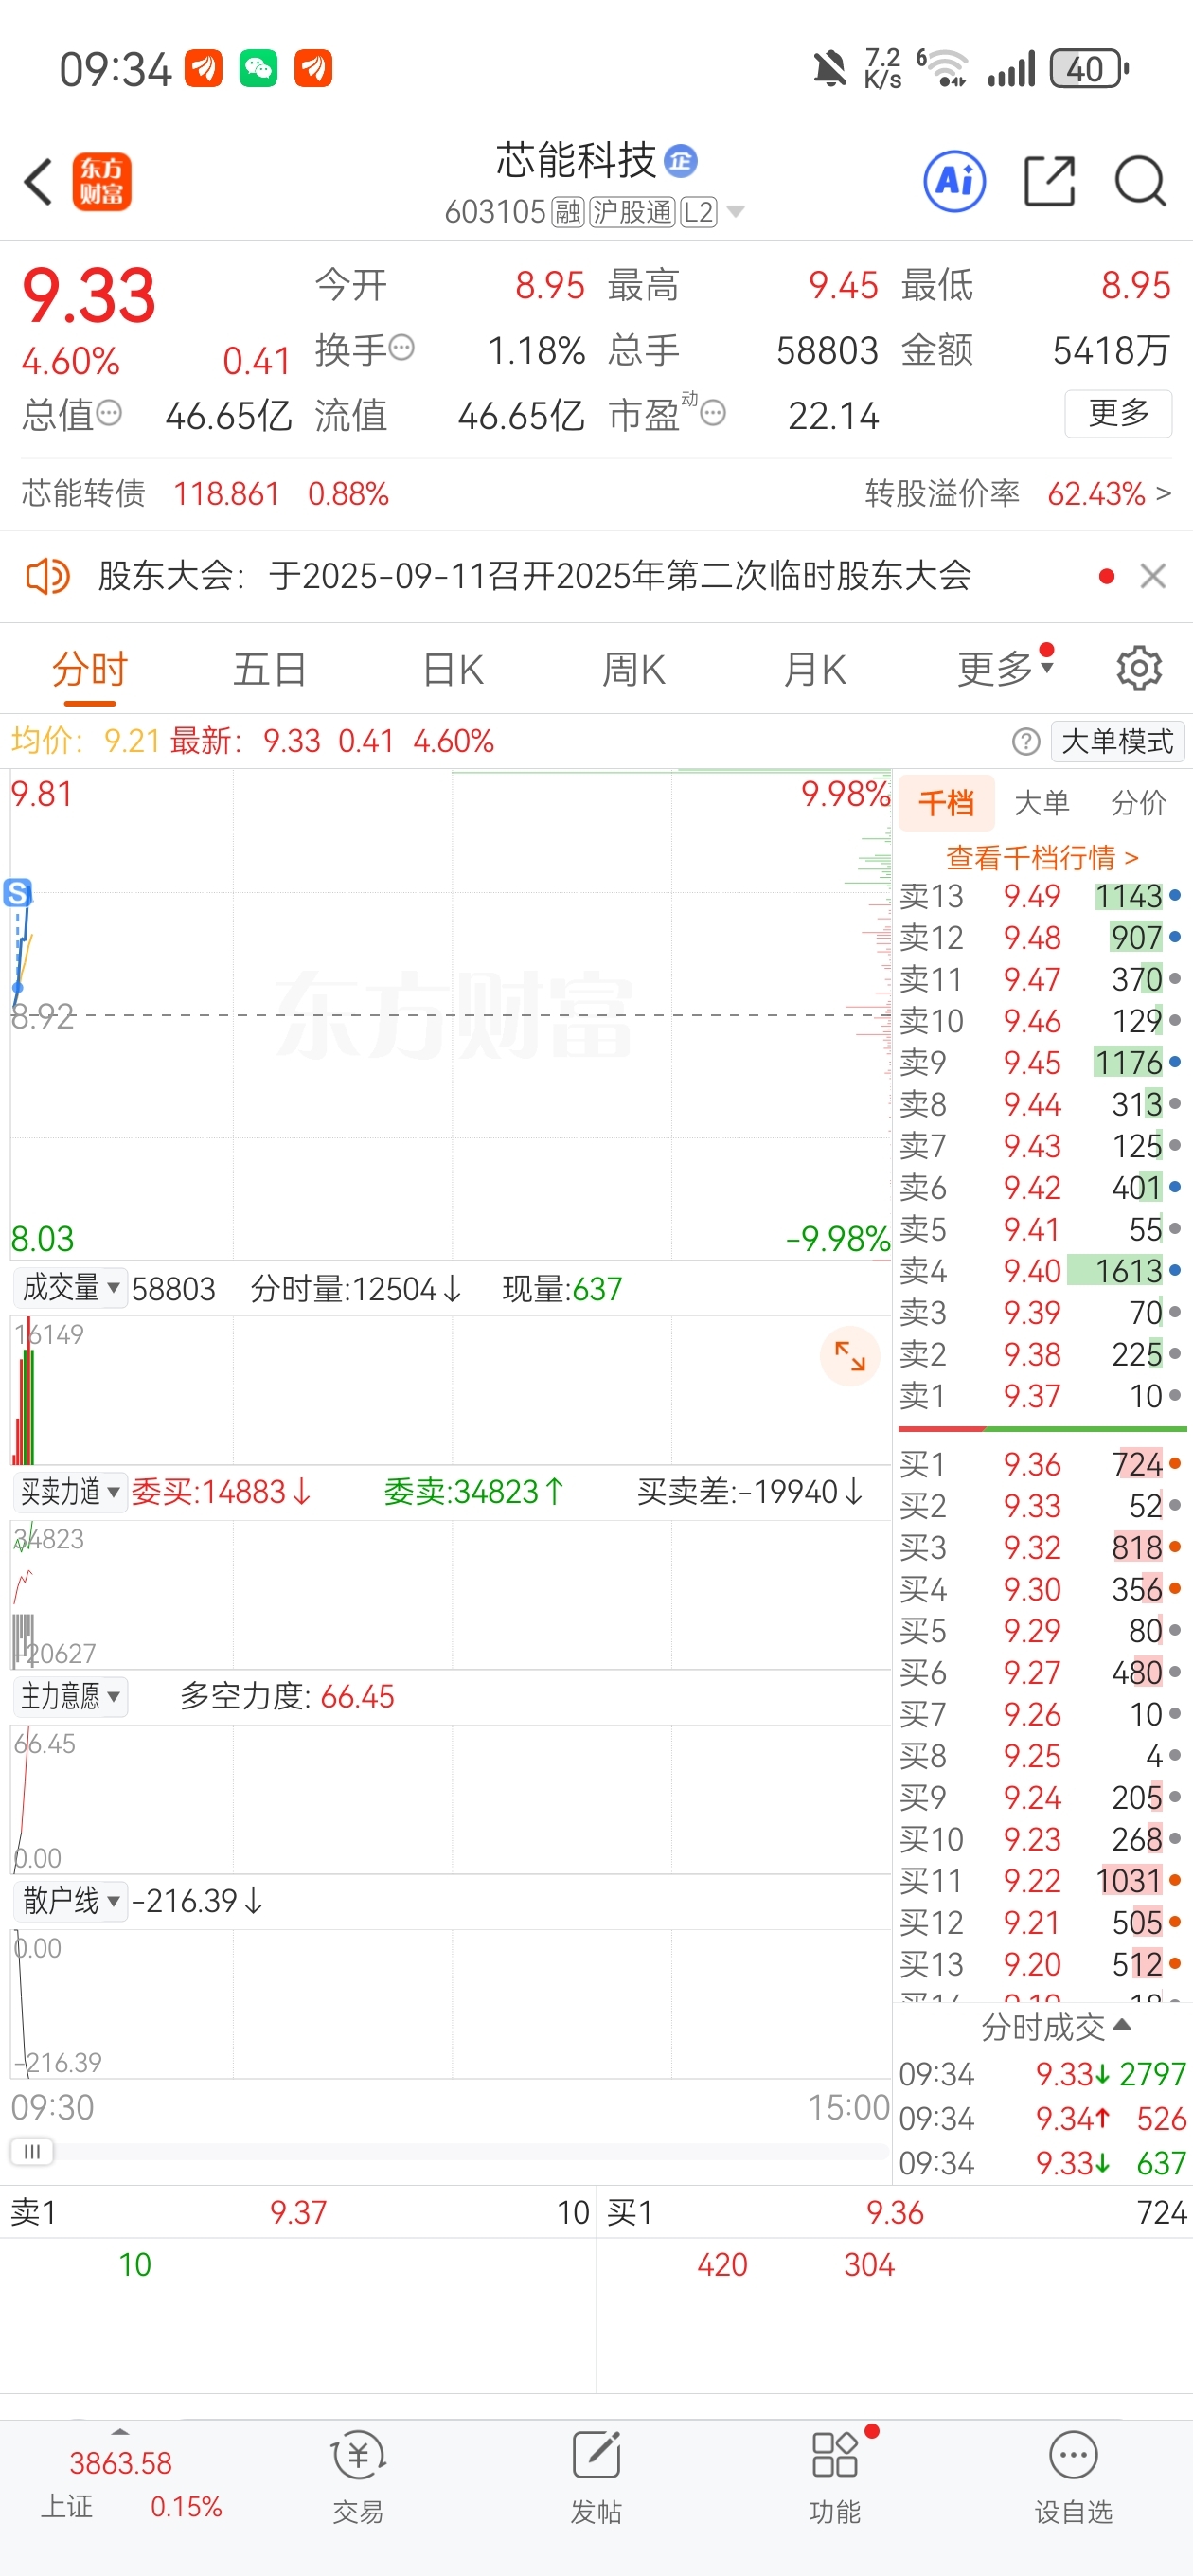Tap the L2 level tag

pyautogui.click(x=699, y=212)
